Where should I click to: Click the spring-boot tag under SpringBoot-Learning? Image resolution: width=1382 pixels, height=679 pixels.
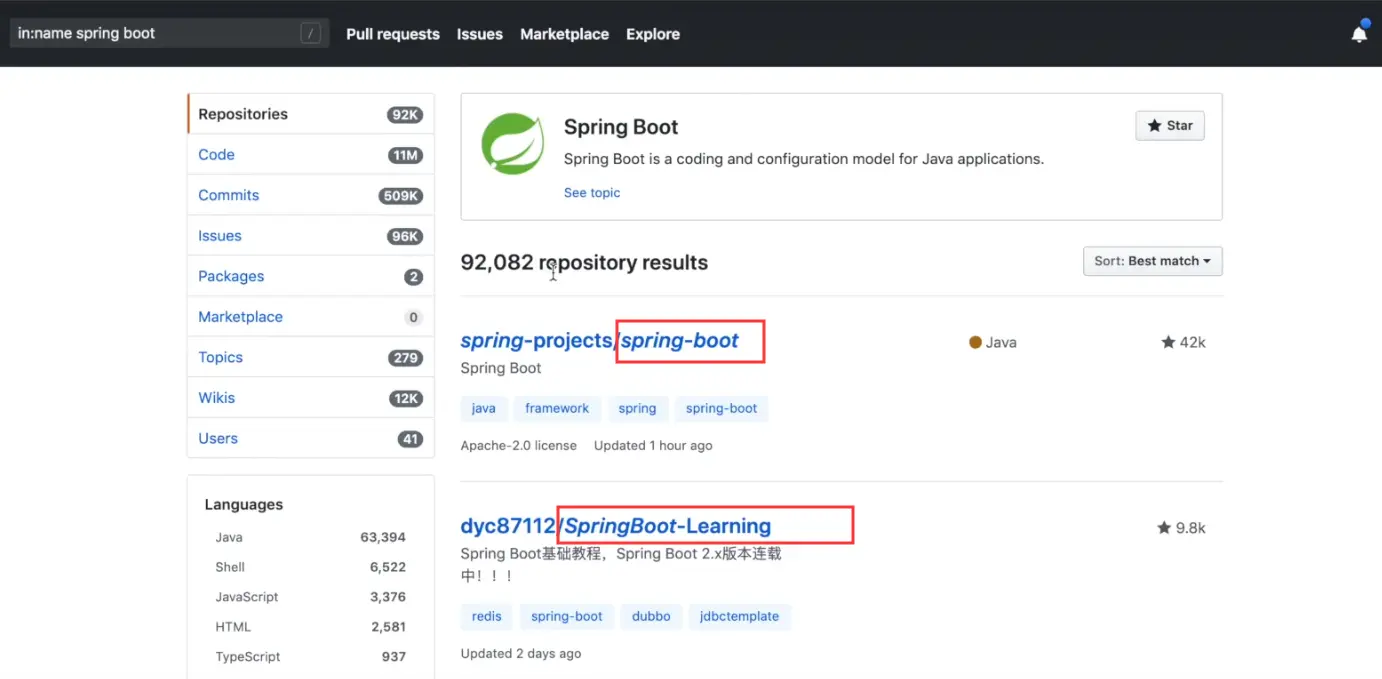tap(567, 616)
